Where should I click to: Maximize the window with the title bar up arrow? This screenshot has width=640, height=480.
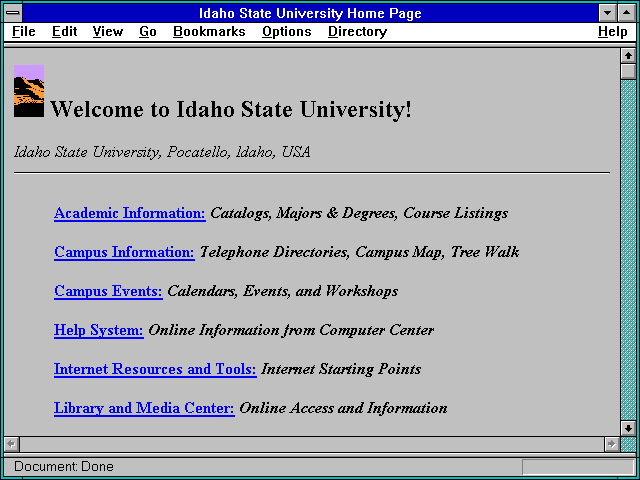(627, 13)
